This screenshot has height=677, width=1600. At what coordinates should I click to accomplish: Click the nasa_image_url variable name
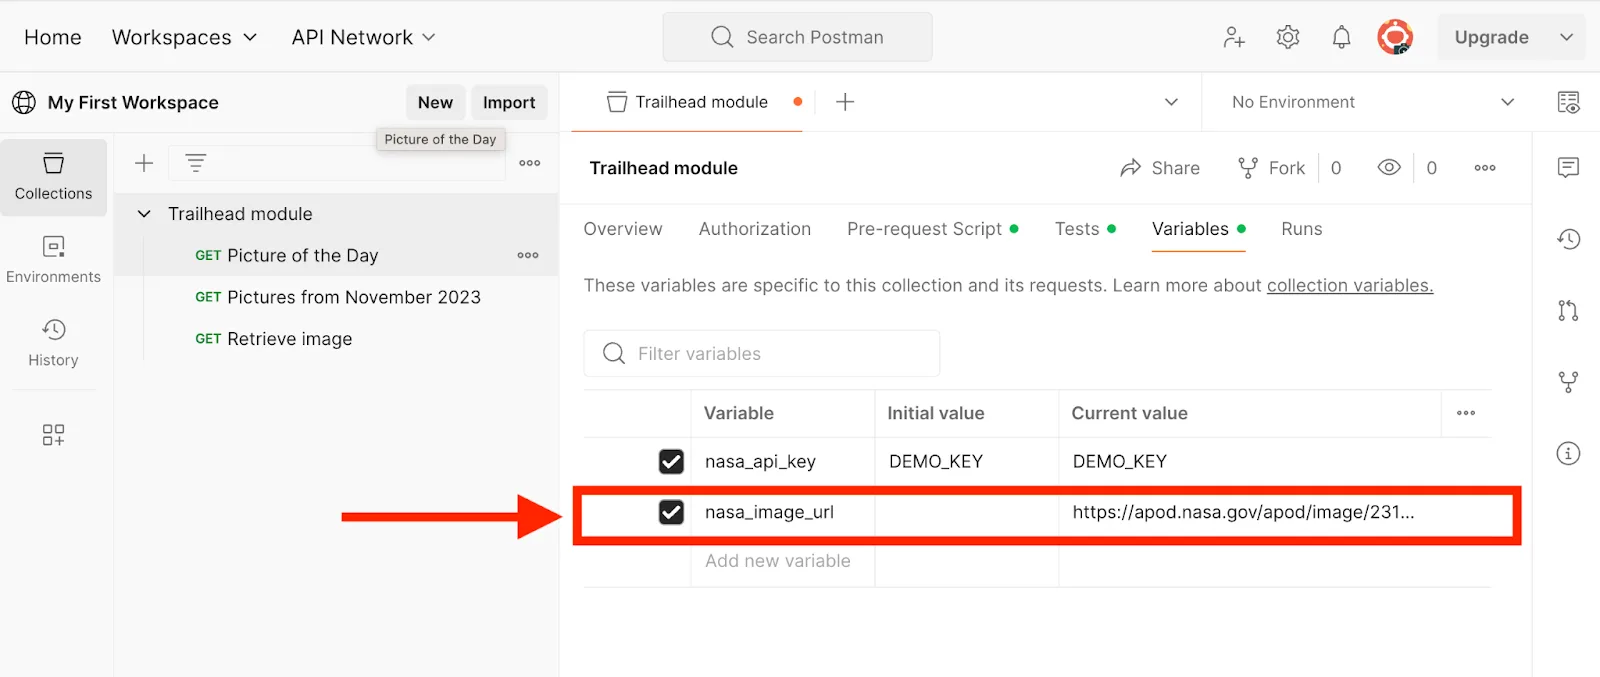(x=769, y=512)
